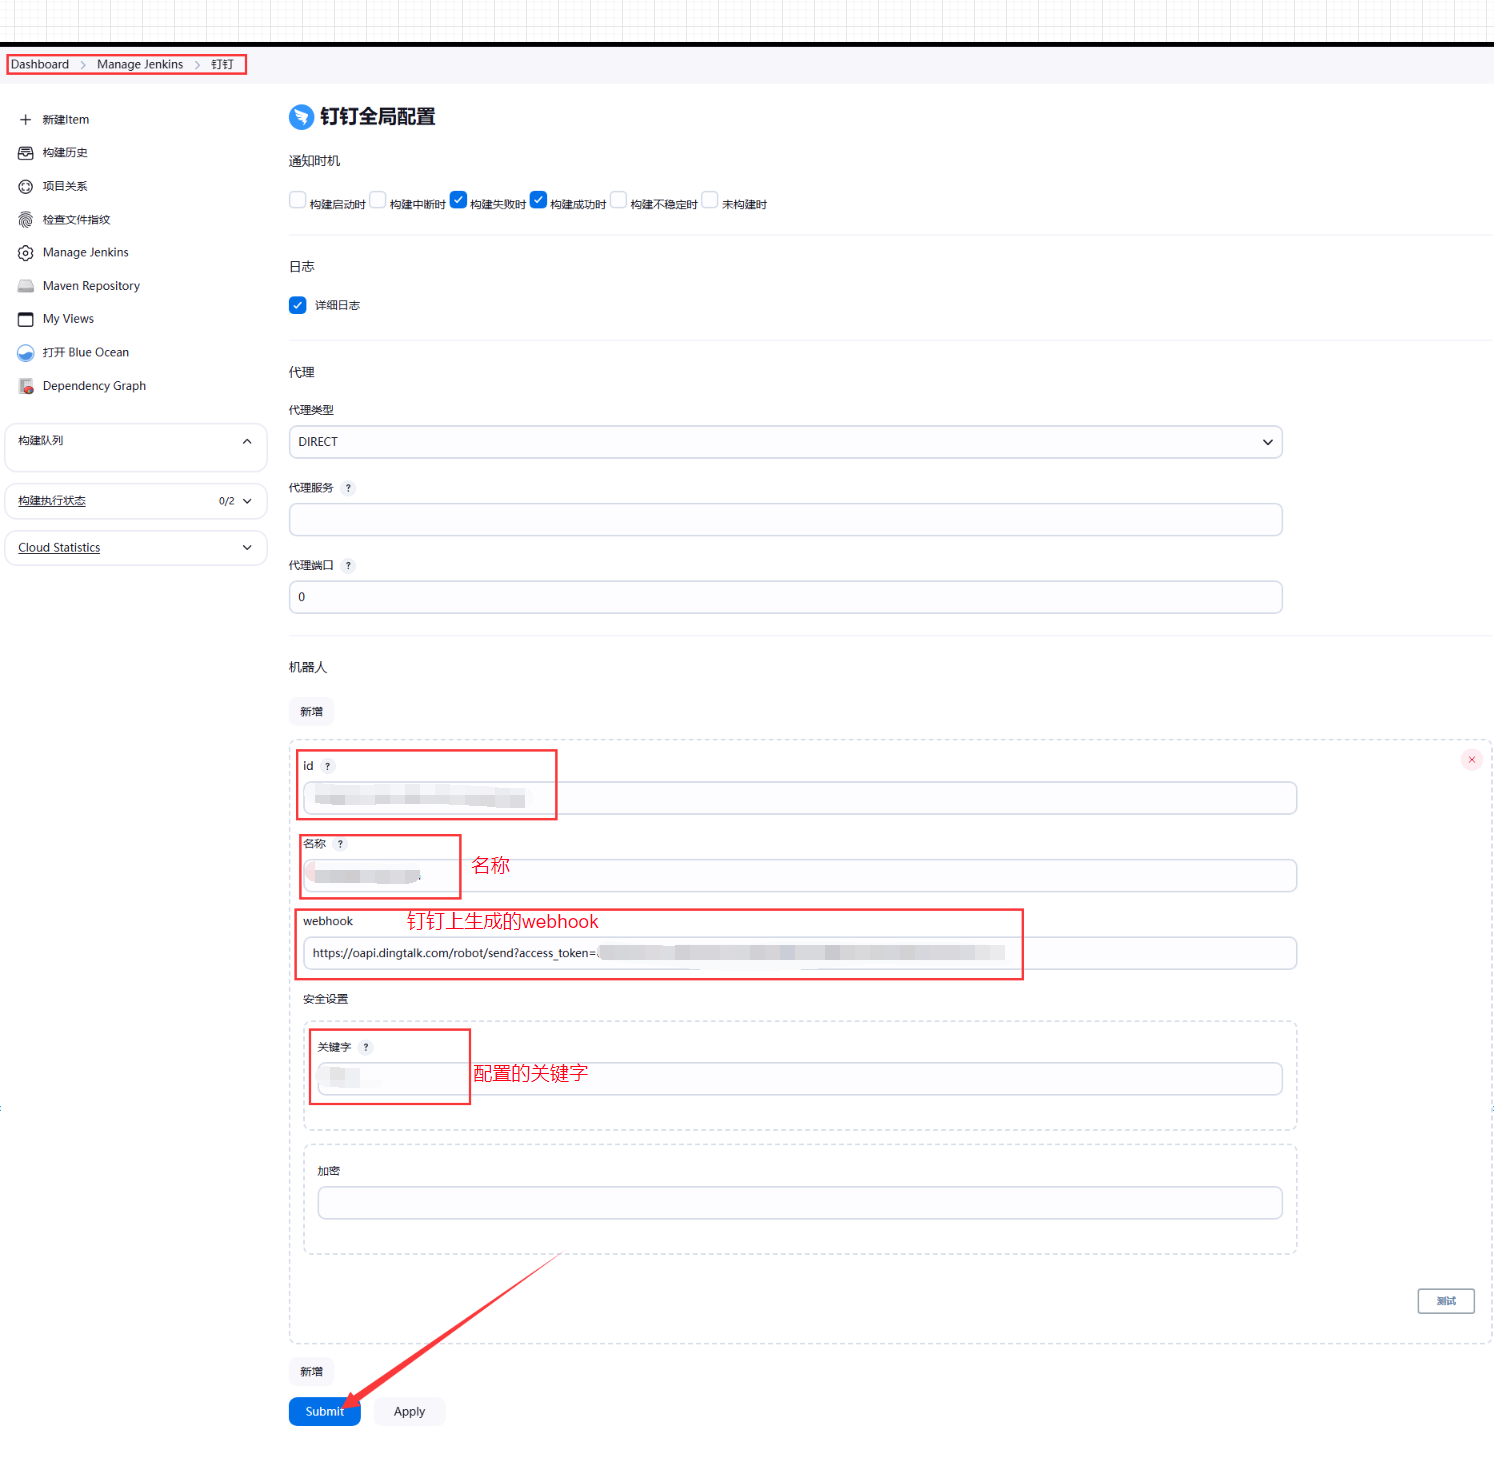Open help icon next to id

coord(327,766)
